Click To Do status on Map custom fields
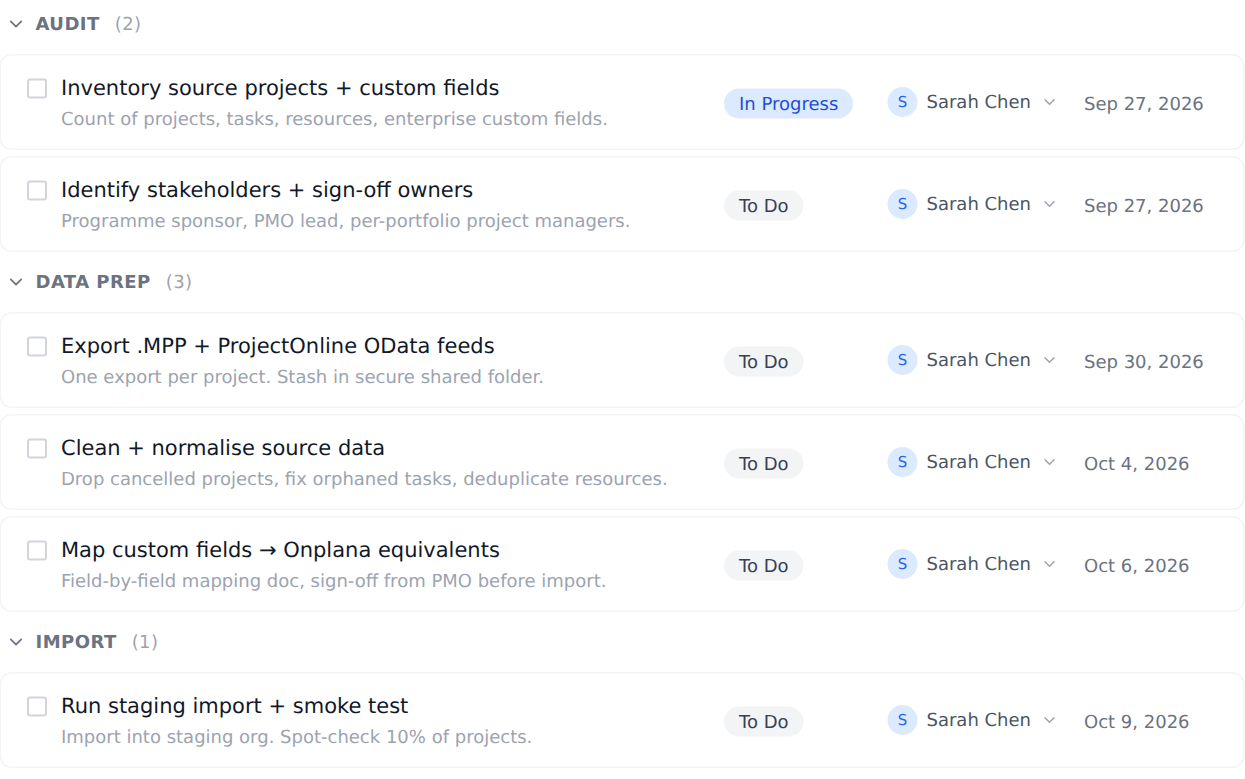1245x779 pixels. pos(763,566)
